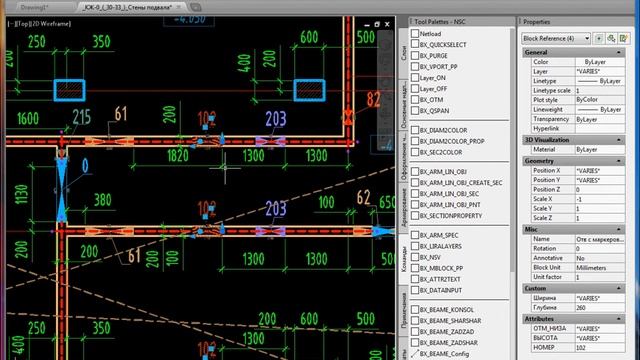Image resolution: width=640 pixels, height=360 pixels.
Task: Run the BX_VPORT_PP tool
Action: click(x=434, y=67)
